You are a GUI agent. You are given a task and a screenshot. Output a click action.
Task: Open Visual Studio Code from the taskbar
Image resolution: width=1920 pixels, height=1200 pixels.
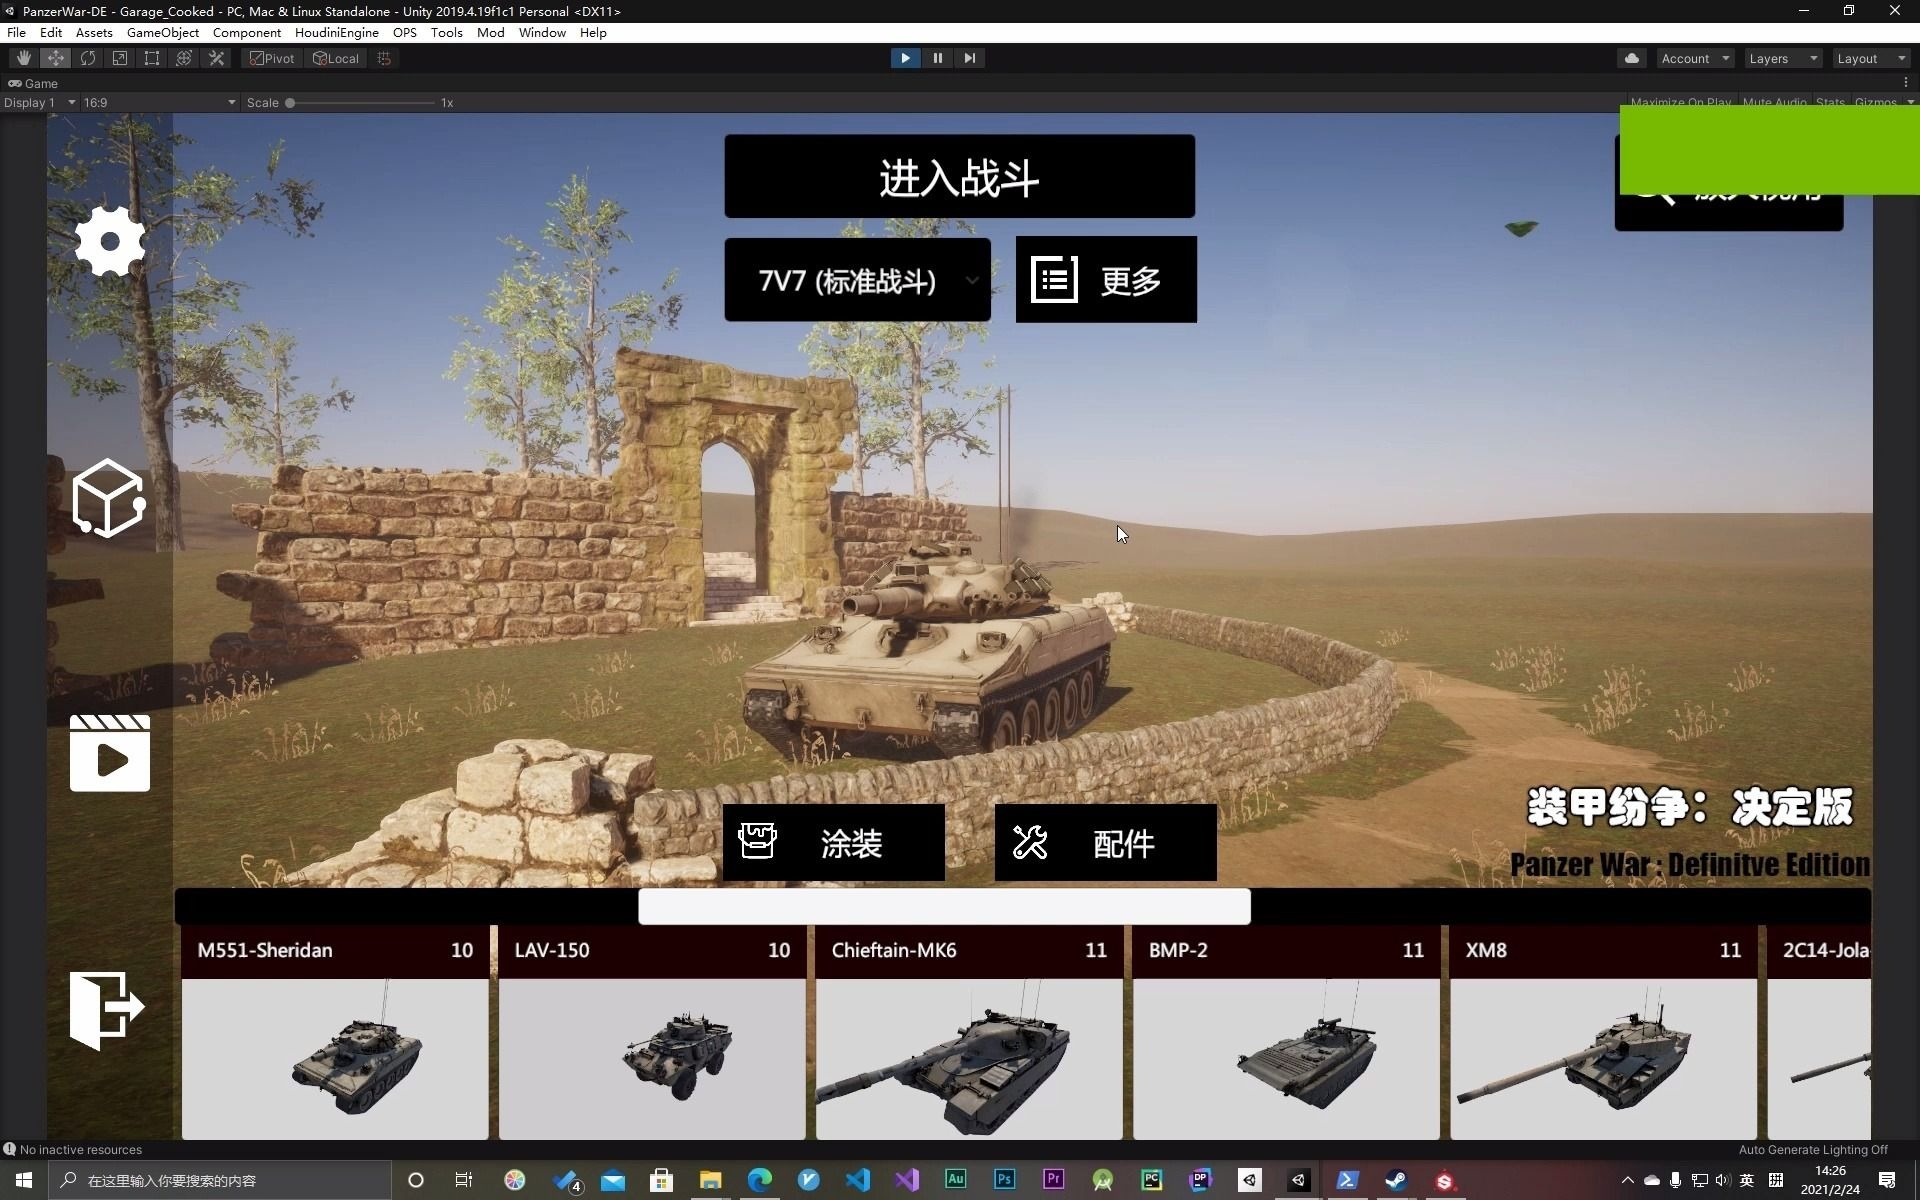[858, 1180]
